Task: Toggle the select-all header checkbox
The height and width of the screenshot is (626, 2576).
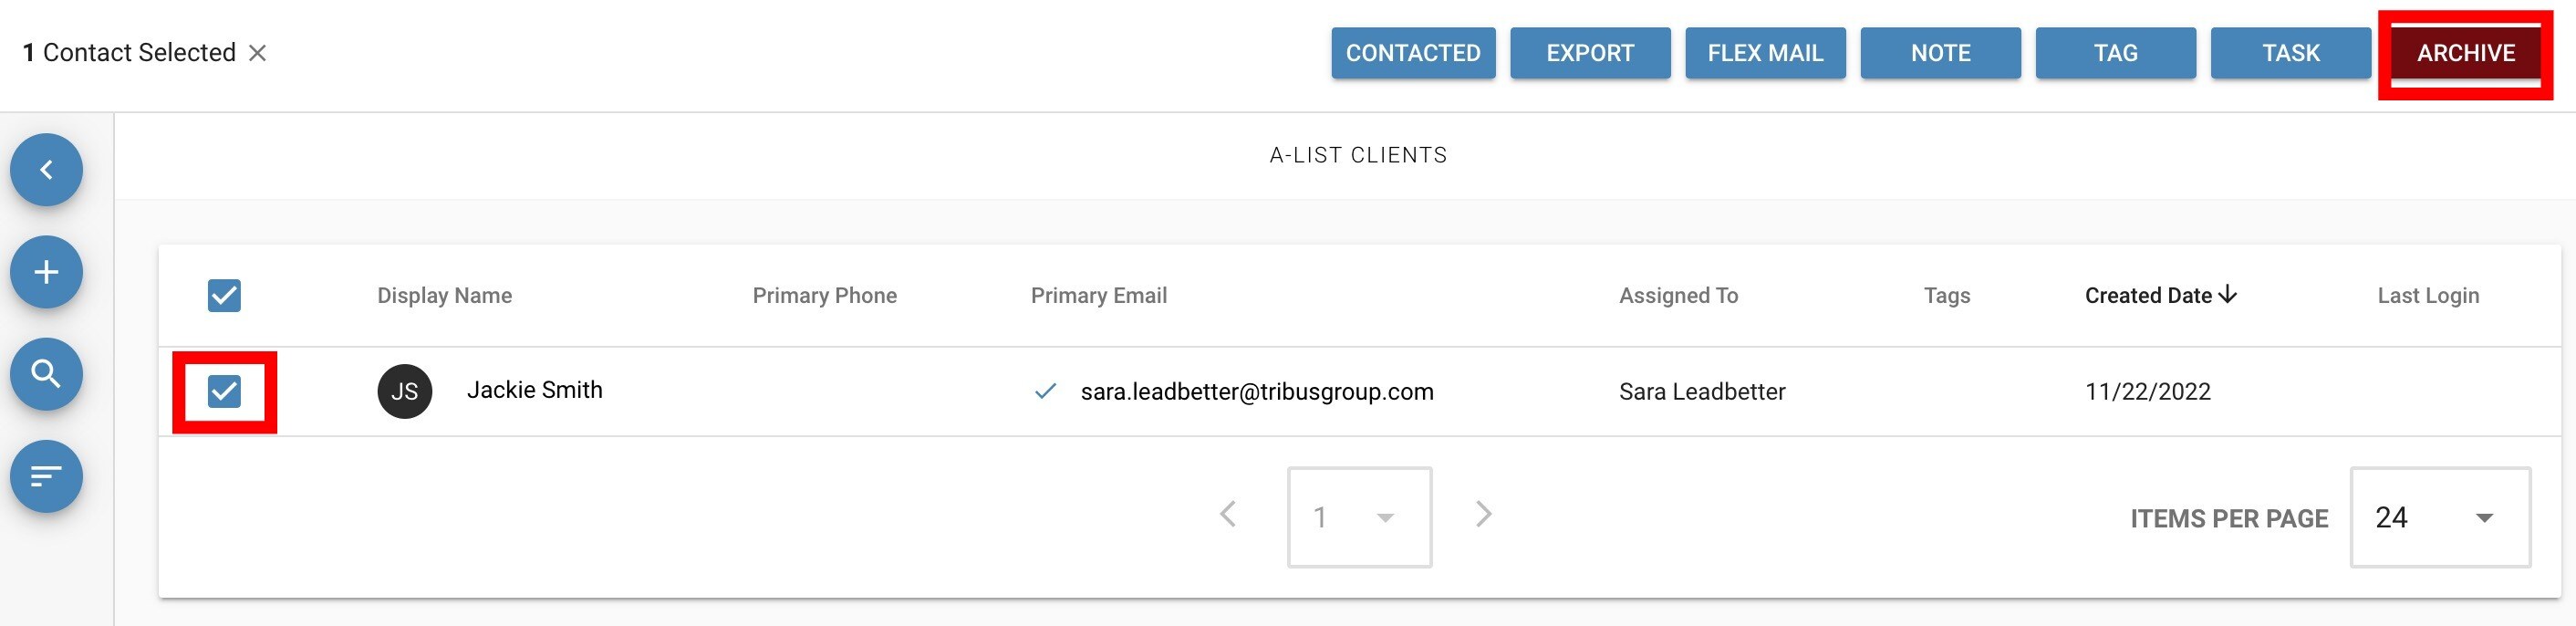Action: (224, 295)
